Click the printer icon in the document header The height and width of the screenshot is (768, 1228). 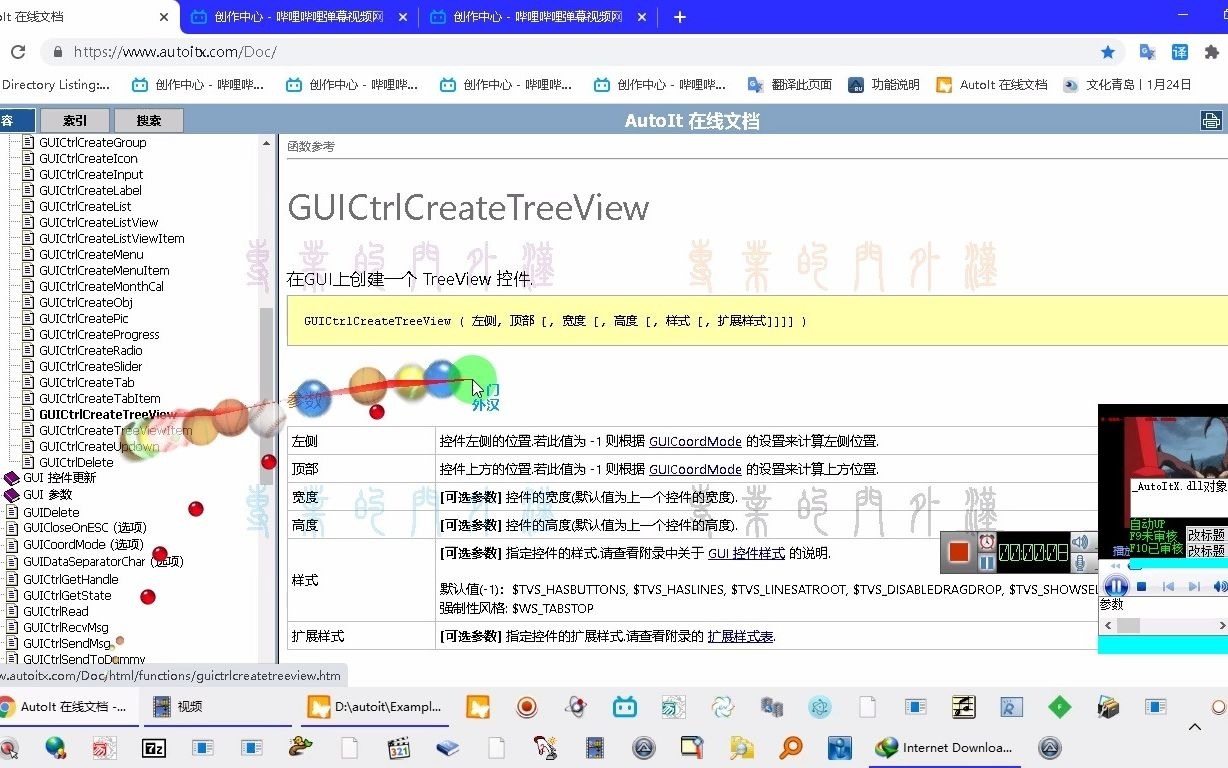1211,120
